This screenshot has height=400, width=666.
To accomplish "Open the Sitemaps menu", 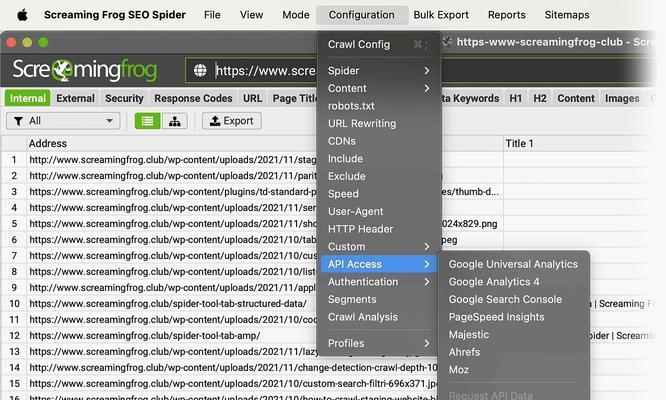I will [x=567, y=15].
